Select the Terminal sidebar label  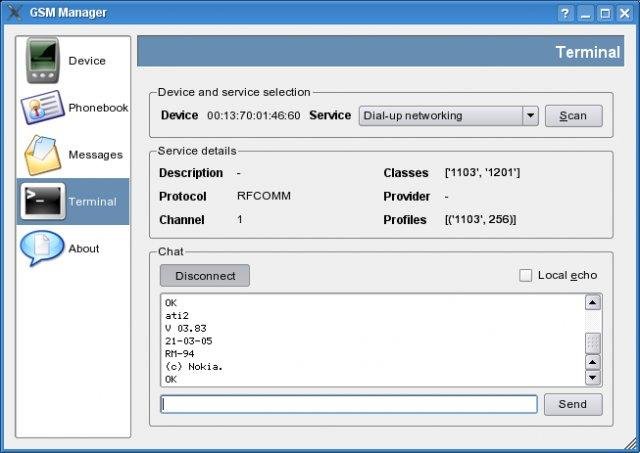tap(92, 202)
